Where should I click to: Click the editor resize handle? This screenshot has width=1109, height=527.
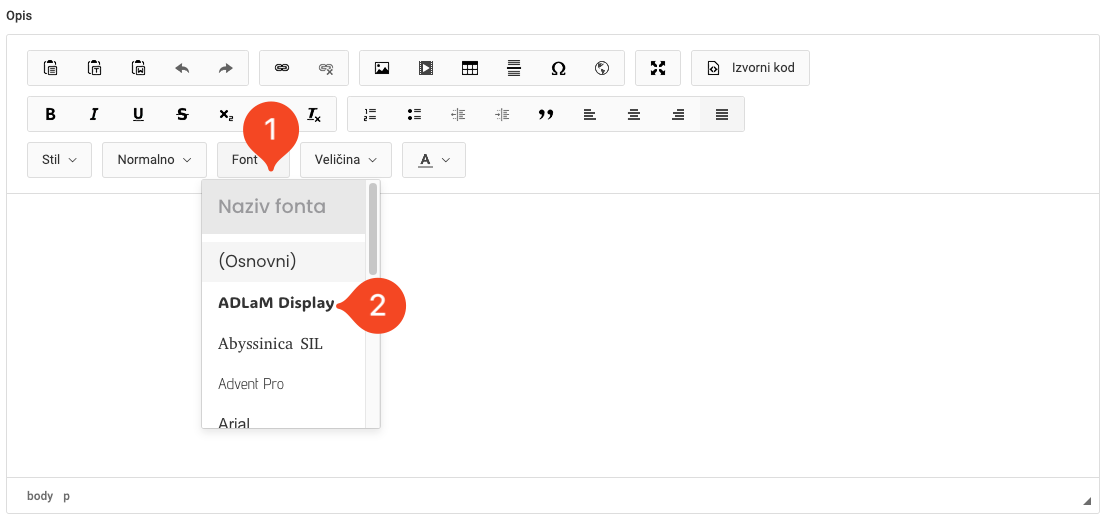click(x=1087, y=502)
